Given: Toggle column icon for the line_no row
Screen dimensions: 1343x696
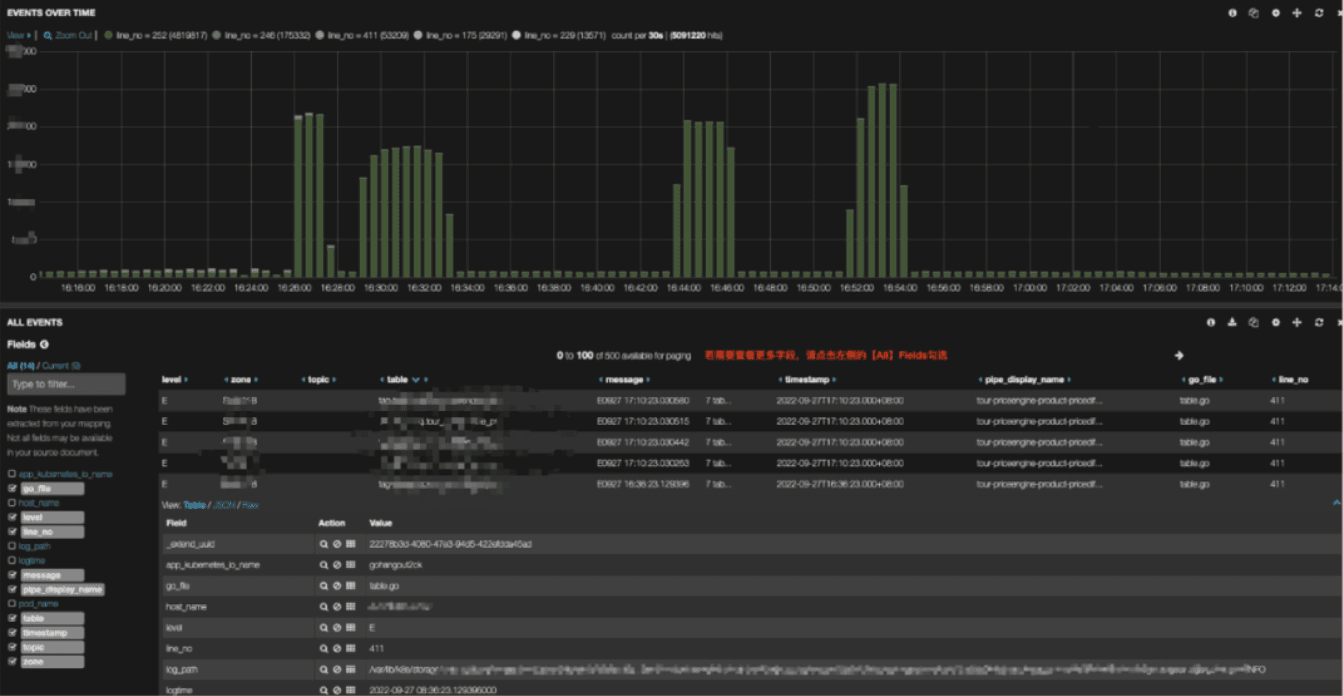Looking at the screenshot, I should [x=350, y=649].
